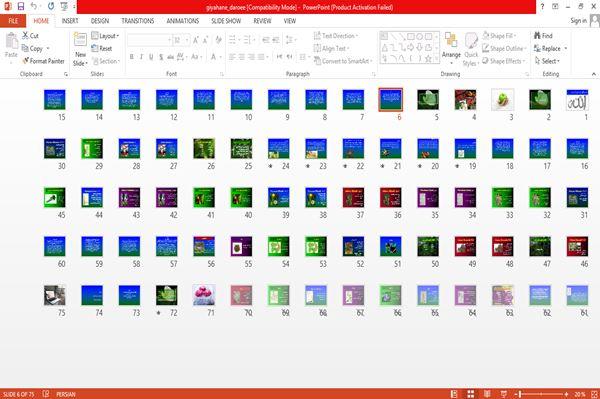Select slide 15 thumbnail

[x=55, y=99]
